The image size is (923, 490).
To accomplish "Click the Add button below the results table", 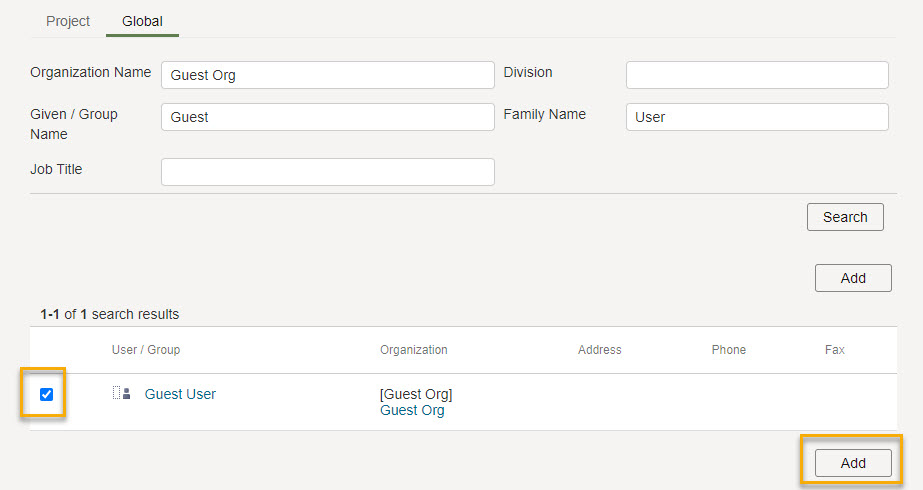I will tap(852, 463).
